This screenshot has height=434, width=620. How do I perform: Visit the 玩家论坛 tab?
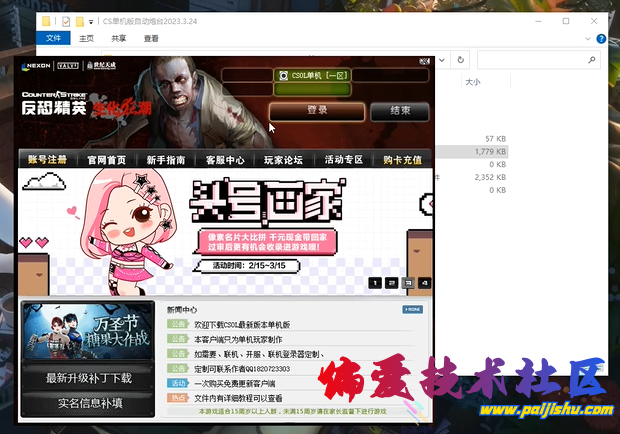click(x=284, y=160)
